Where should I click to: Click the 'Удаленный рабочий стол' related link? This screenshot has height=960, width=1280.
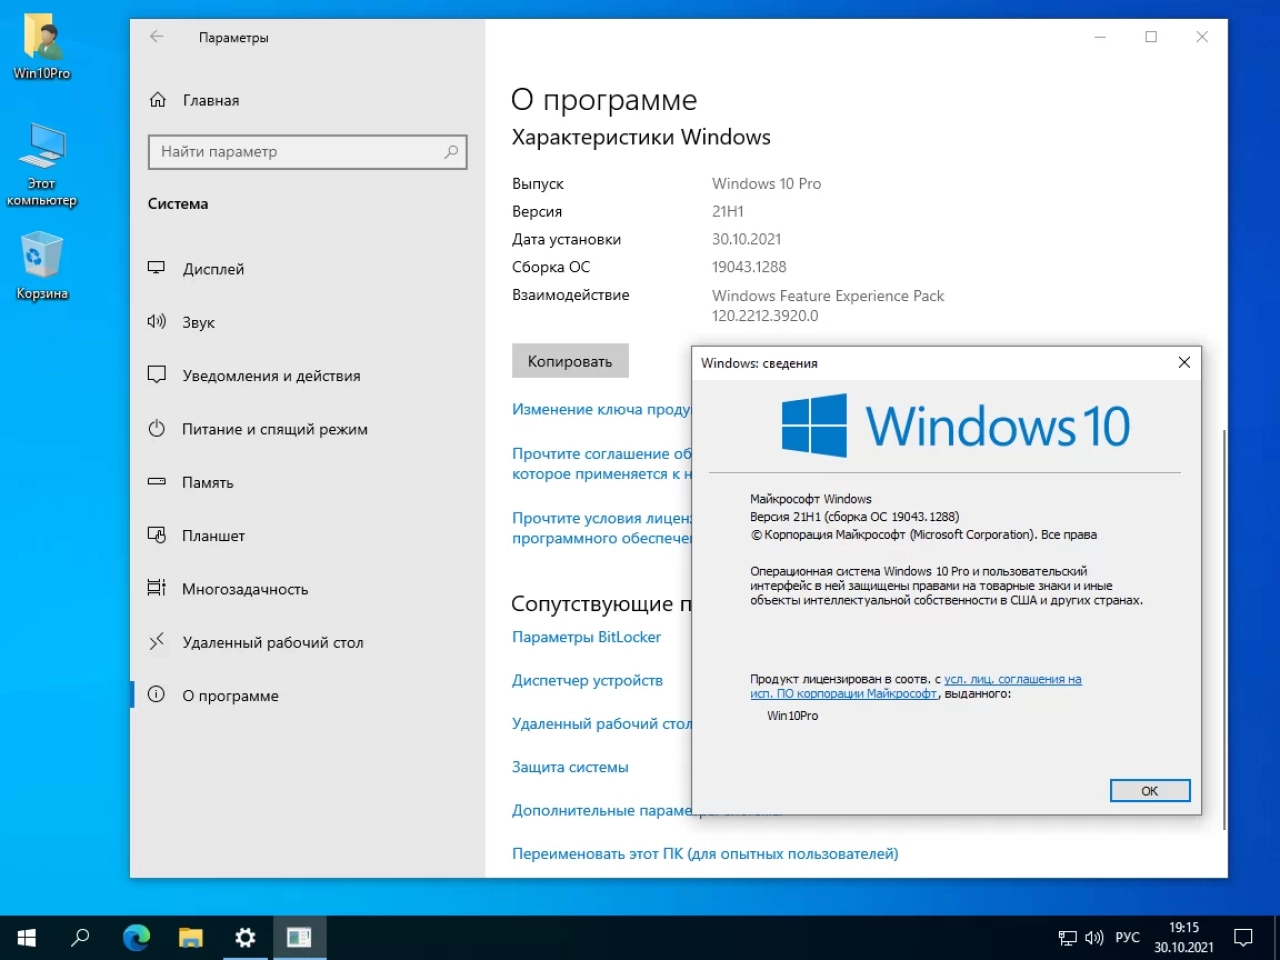tap(601, 723)
